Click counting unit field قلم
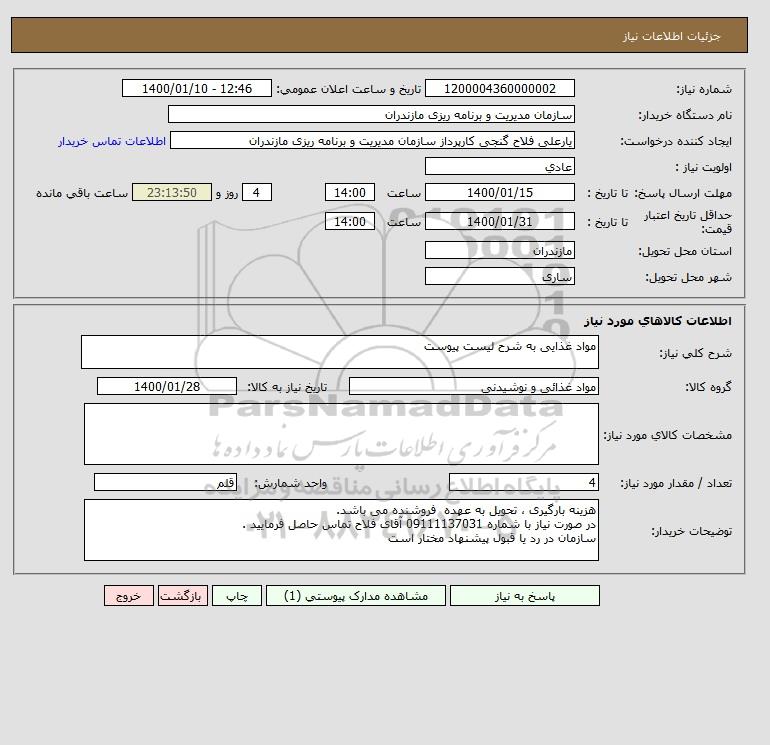 click(165, 482)
